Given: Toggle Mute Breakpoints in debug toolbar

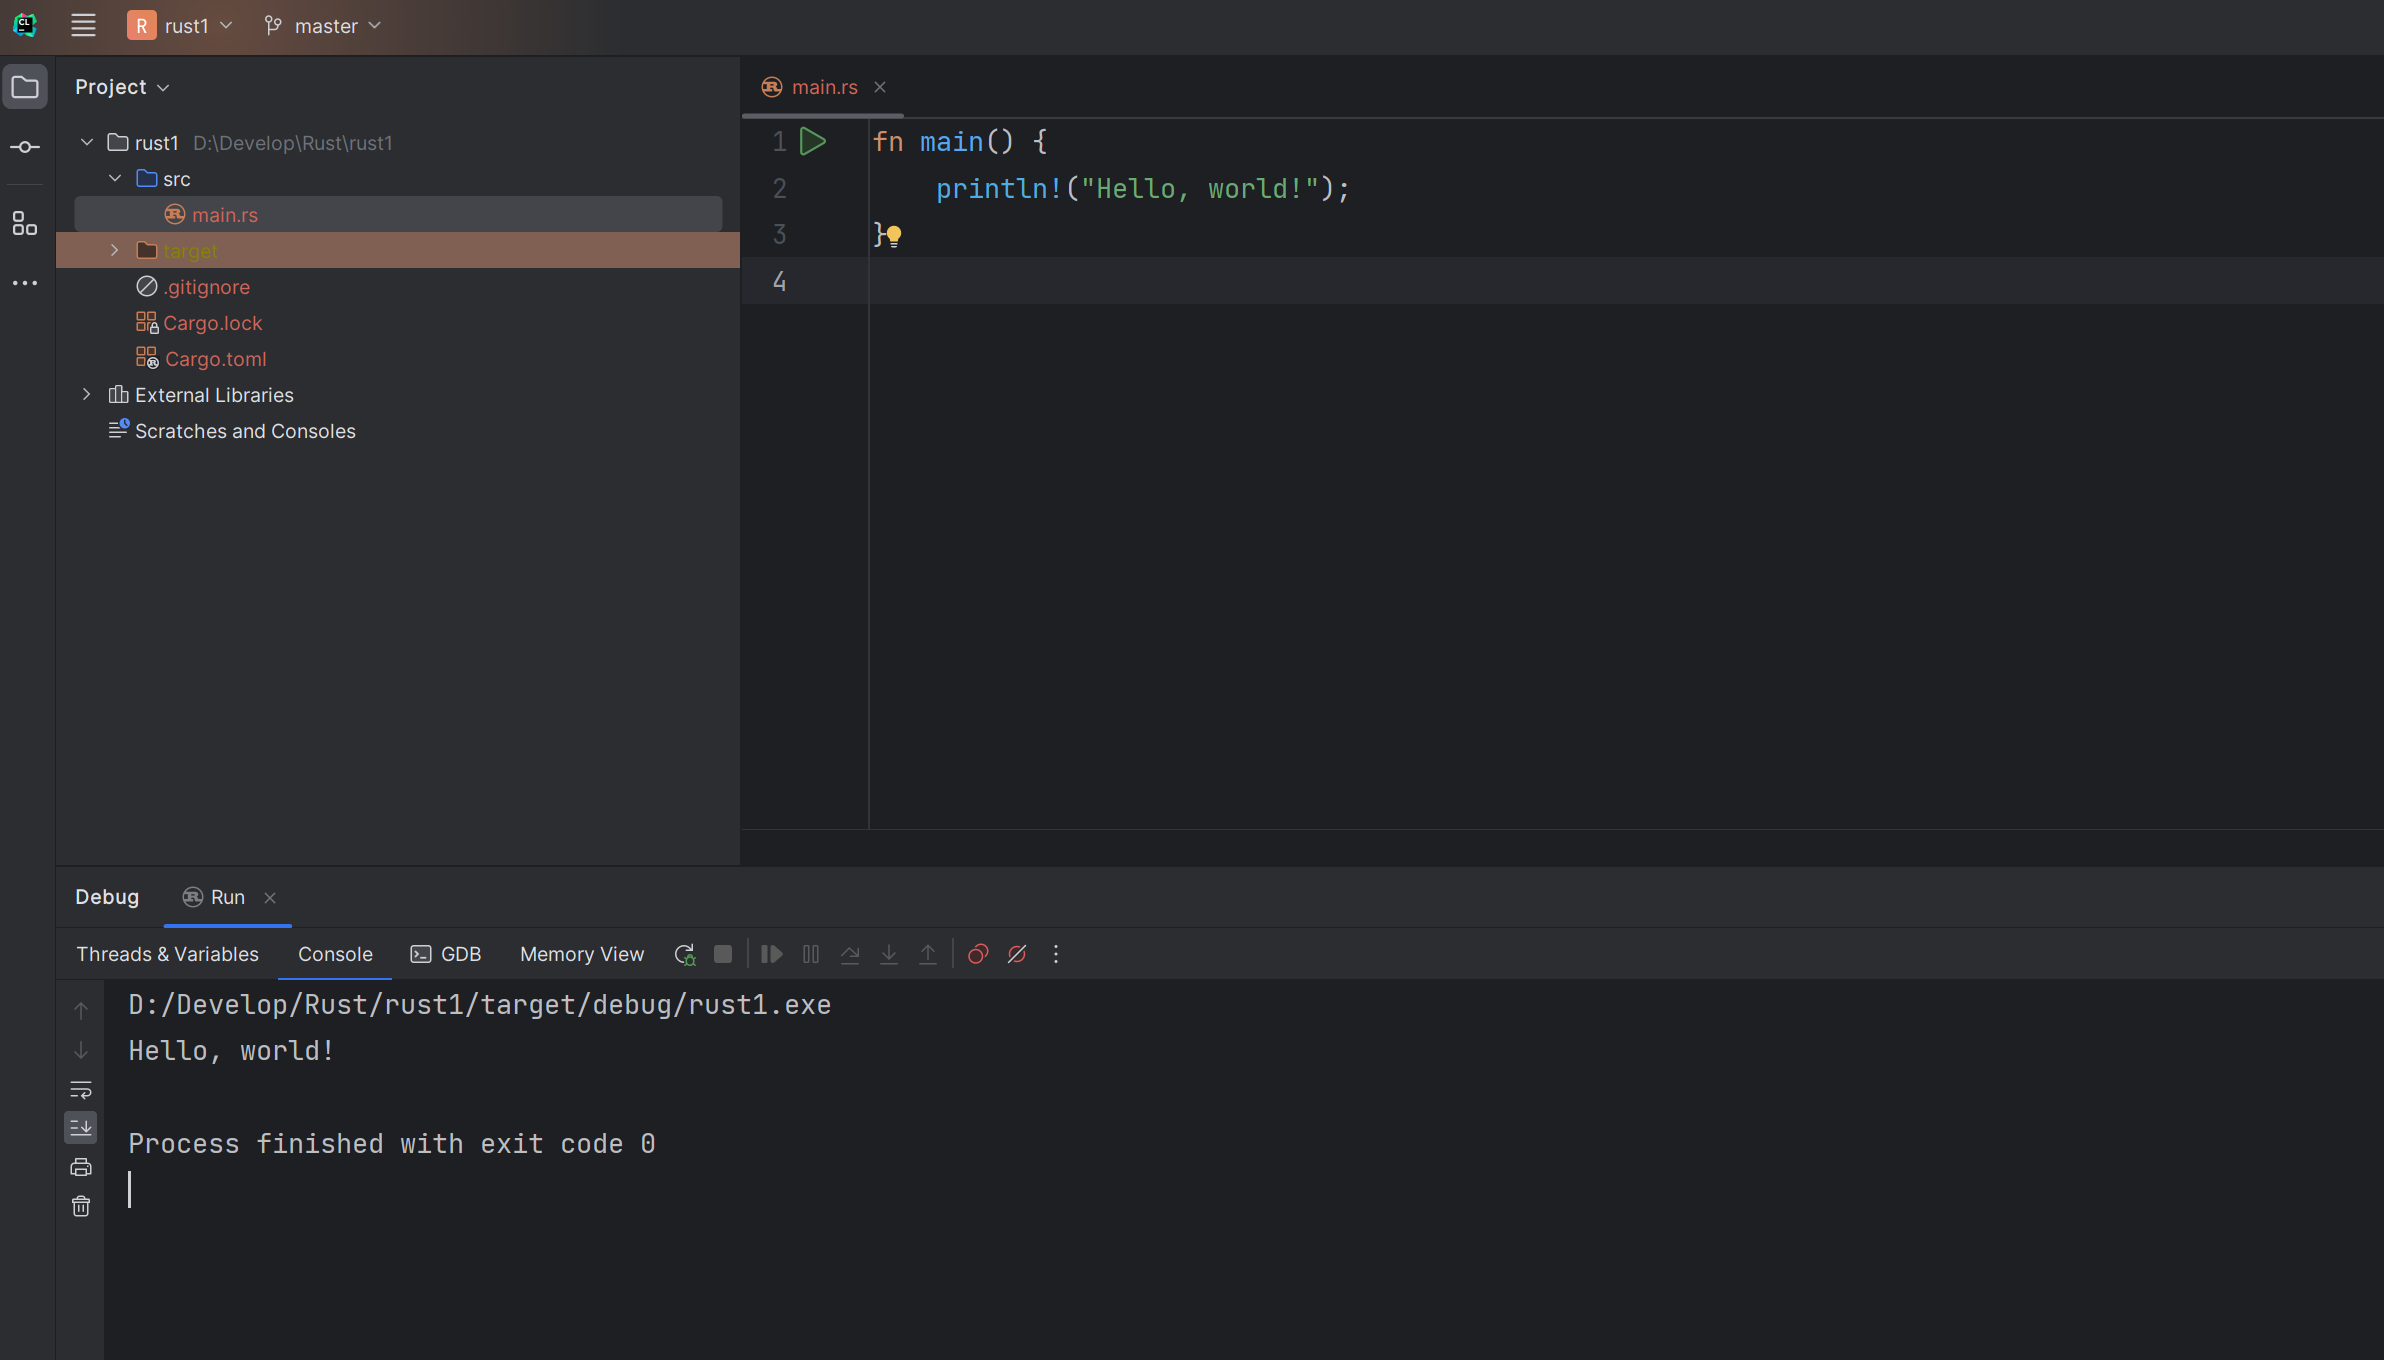Looking at the screenshot, I should click(1017, 954).
